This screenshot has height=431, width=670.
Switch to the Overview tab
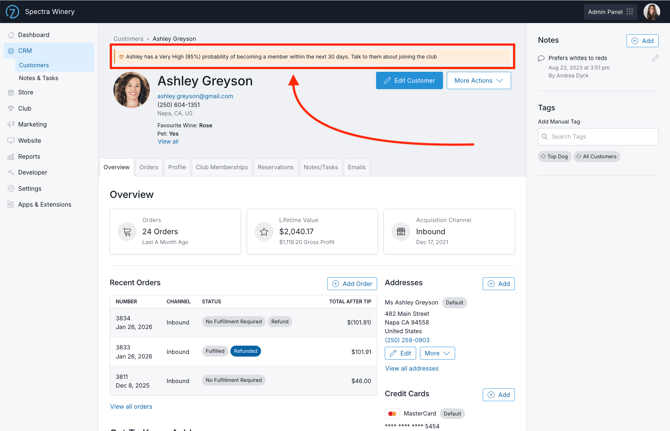click(117, 167)
